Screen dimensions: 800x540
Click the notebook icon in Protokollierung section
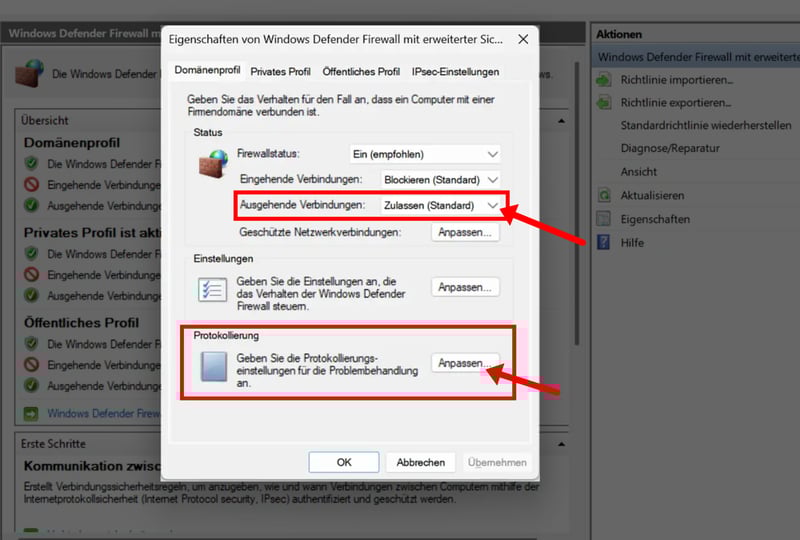(x=213, y=366)
